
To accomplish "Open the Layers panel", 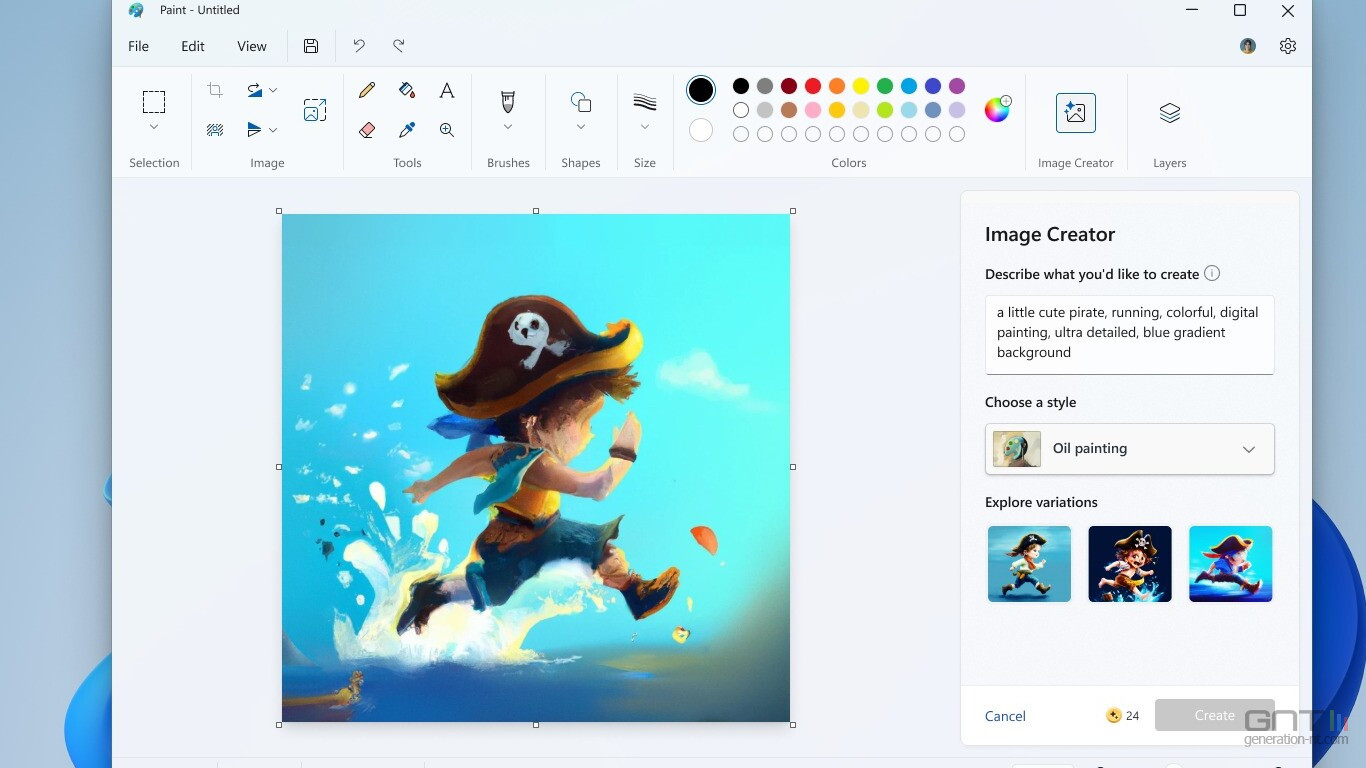I will [x=1169, y=113].
